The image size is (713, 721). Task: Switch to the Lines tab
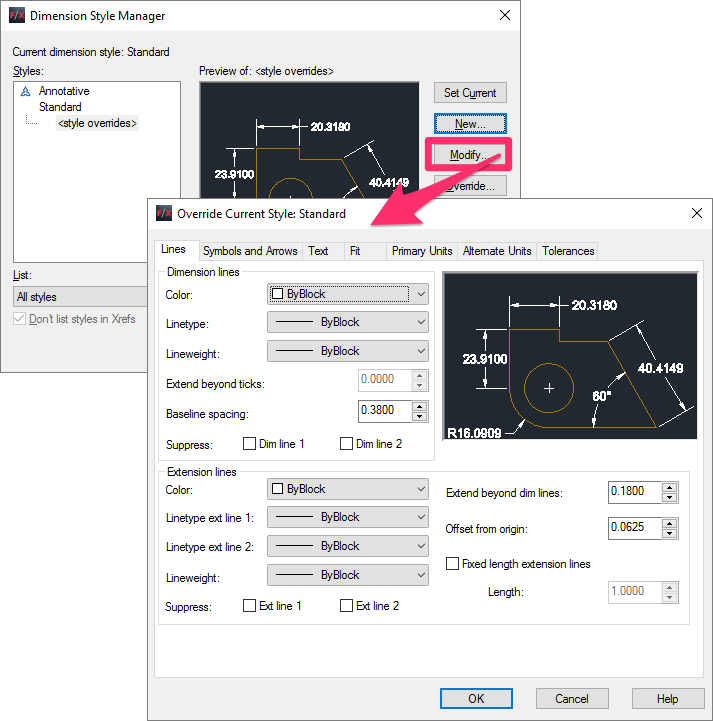174,249
